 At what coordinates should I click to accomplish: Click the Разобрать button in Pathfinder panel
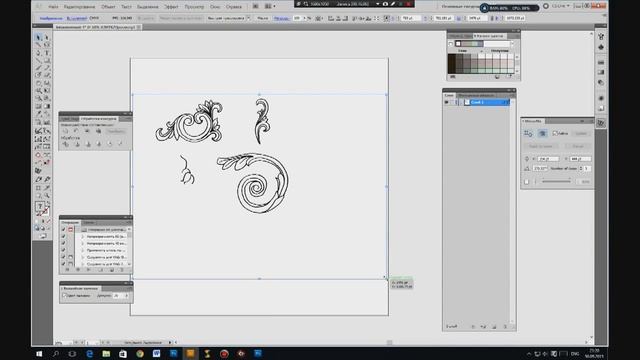click(x=116, y=131)
